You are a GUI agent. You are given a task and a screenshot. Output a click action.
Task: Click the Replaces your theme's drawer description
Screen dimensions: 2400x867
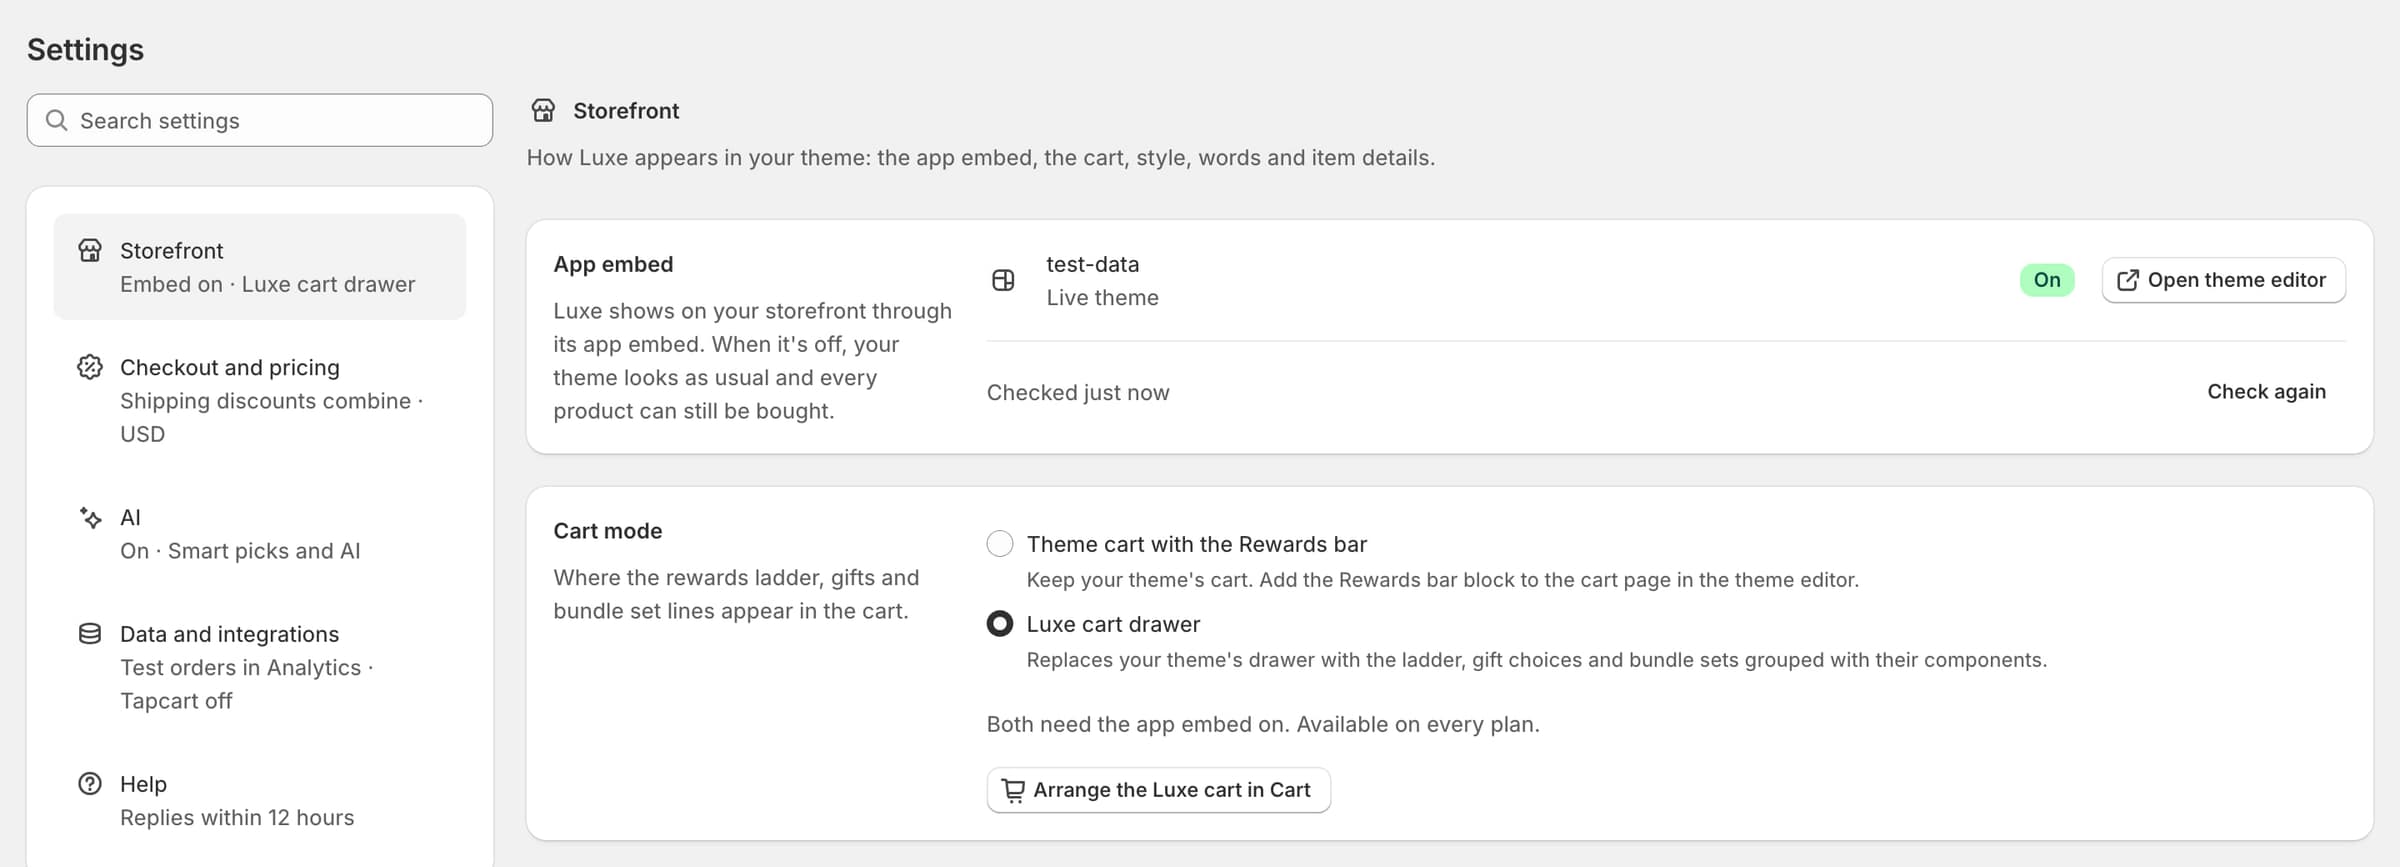(1537, 660)
